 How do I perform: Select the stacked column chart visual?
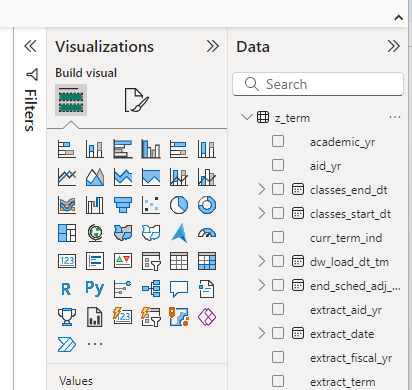95,149
